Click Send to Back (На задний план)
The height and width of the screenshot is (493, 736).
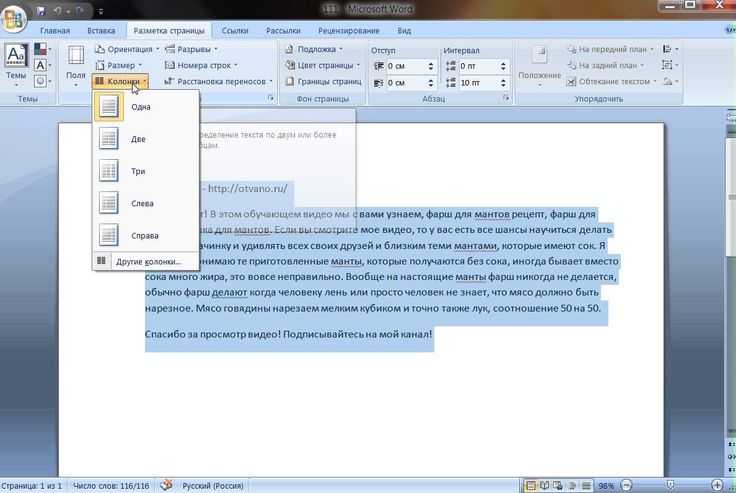pos(606,65)
